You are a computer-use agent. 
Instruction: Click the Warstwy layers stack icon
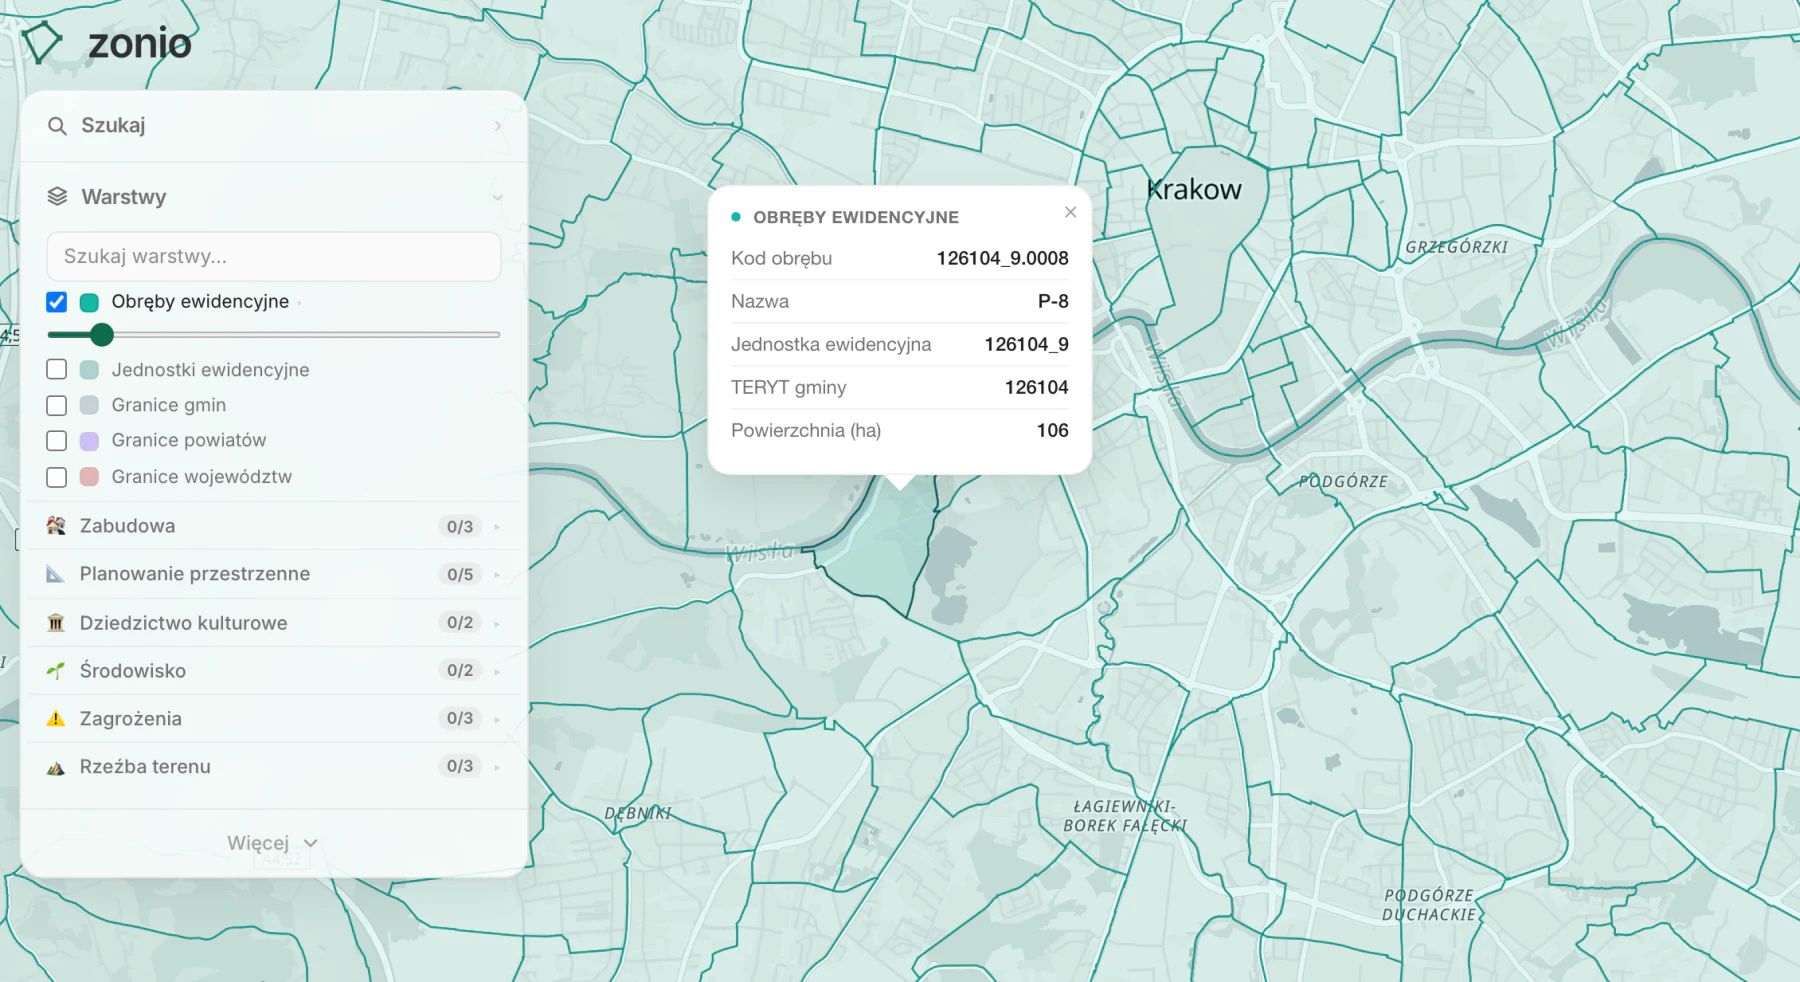click(x=57, y=197)
